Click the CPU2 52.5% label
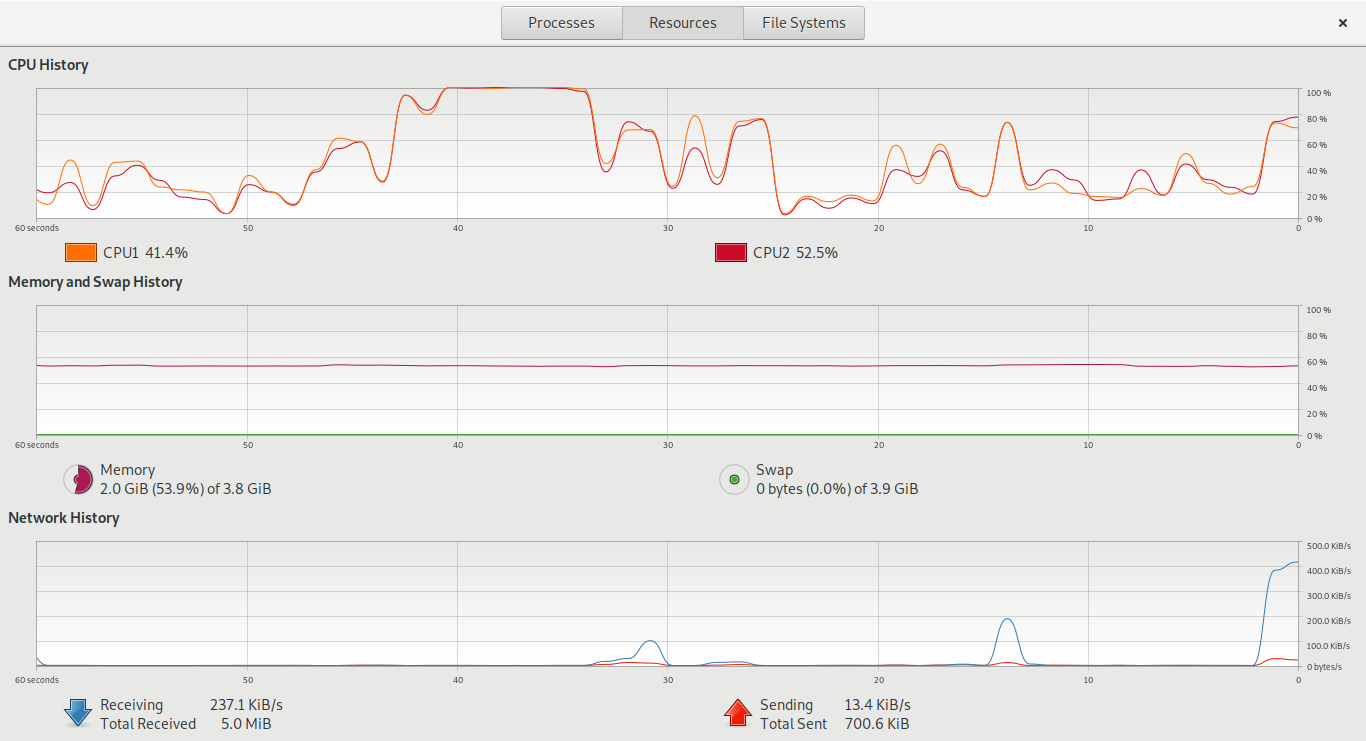 (795, 253)
